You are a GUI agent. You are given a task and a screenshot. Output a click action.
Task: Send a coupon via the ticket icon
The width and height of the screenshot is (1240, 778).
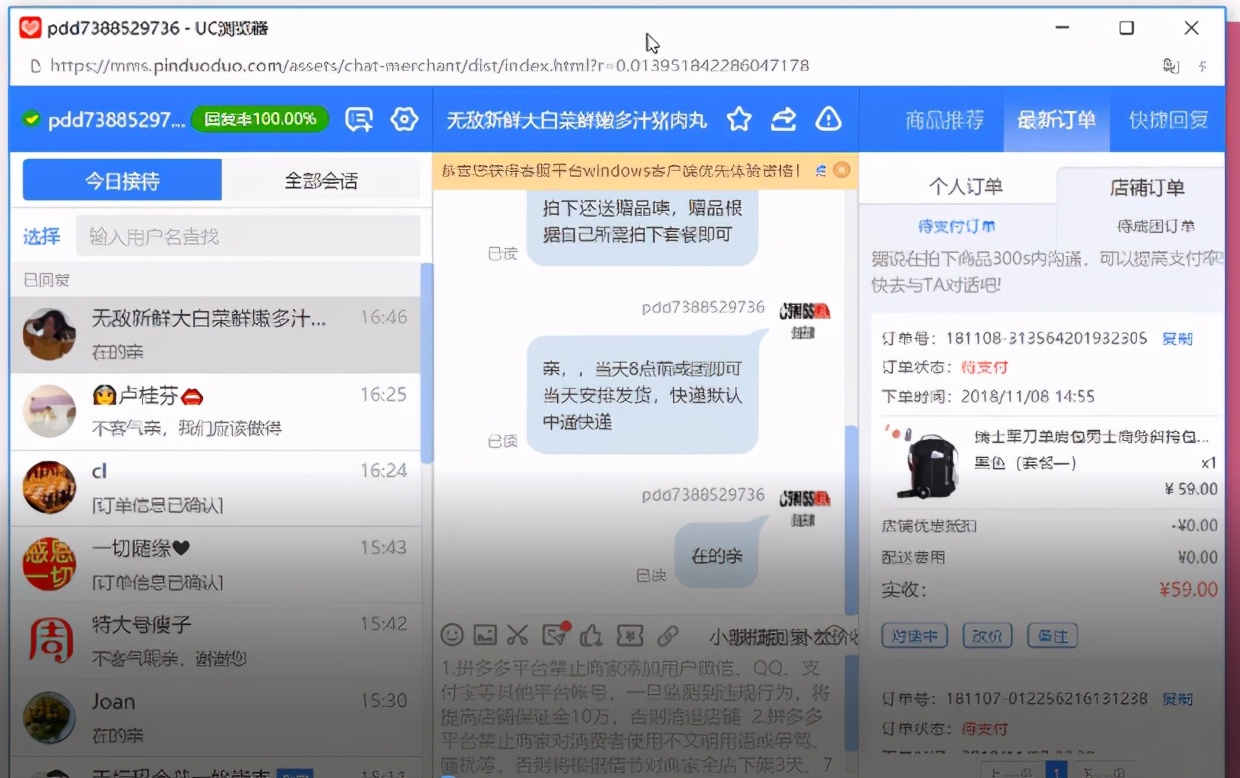(x=629, y=635)
